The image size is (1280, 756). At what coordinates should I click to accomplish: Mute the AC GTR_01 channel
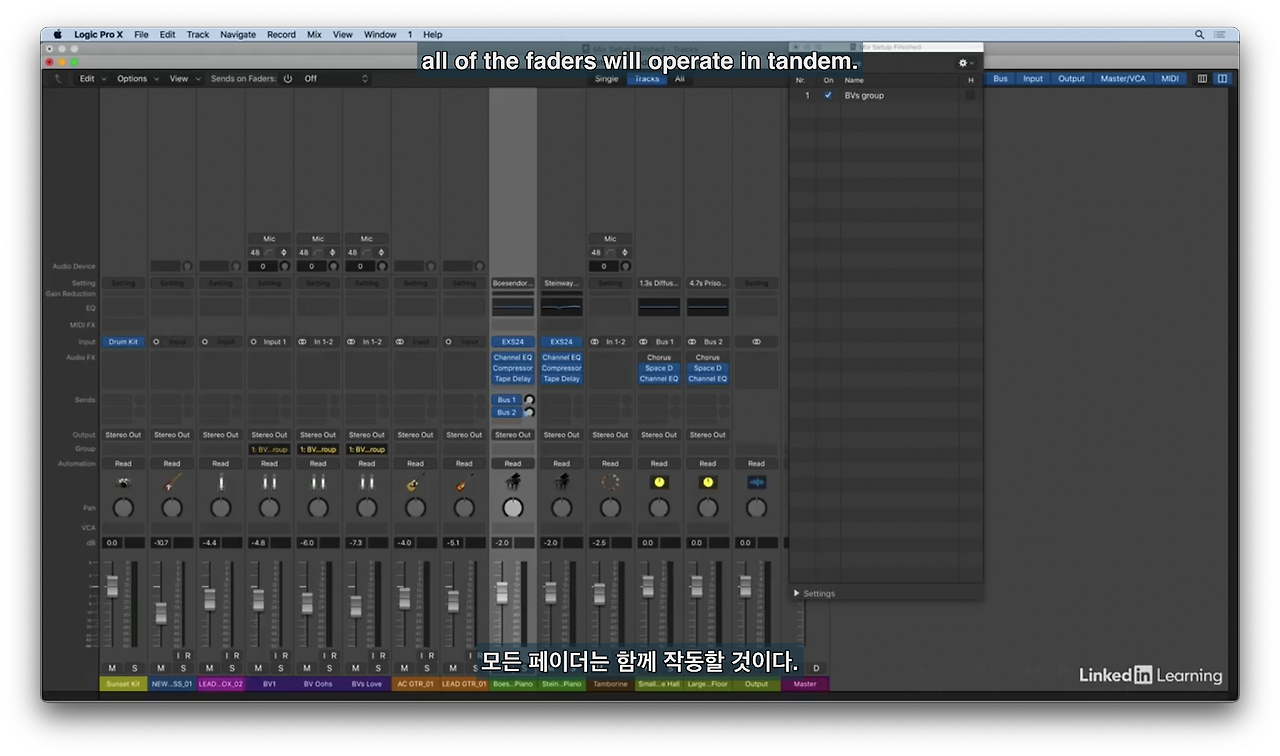click(404, 668)
